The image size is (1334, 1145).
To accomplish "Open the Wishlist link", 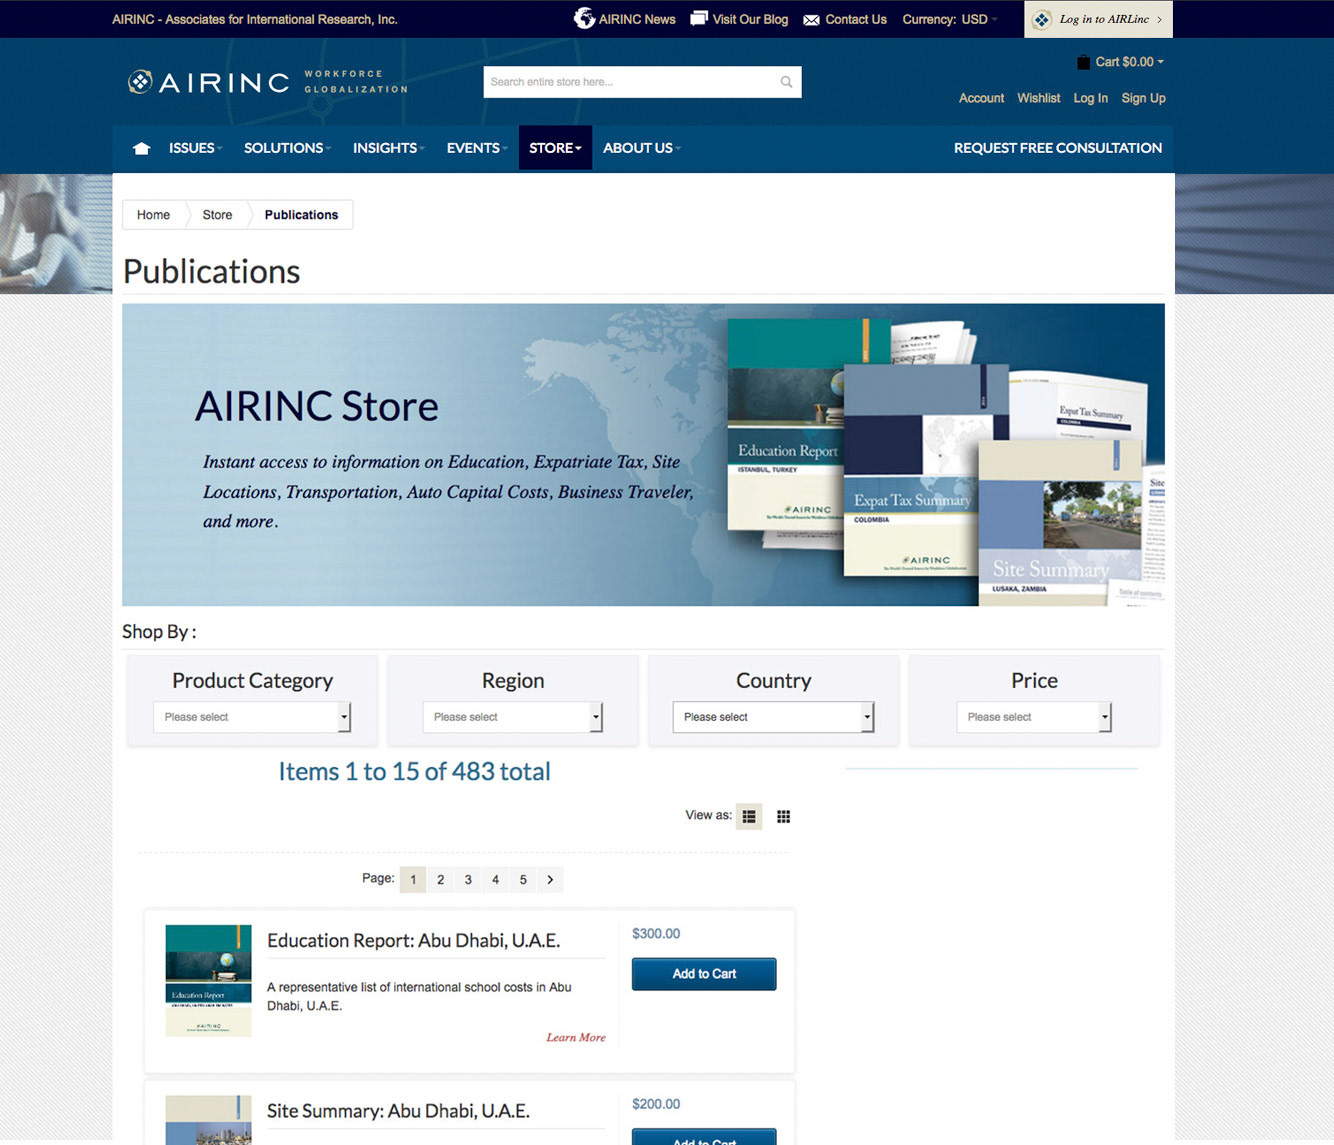I will click(1039, 98).
